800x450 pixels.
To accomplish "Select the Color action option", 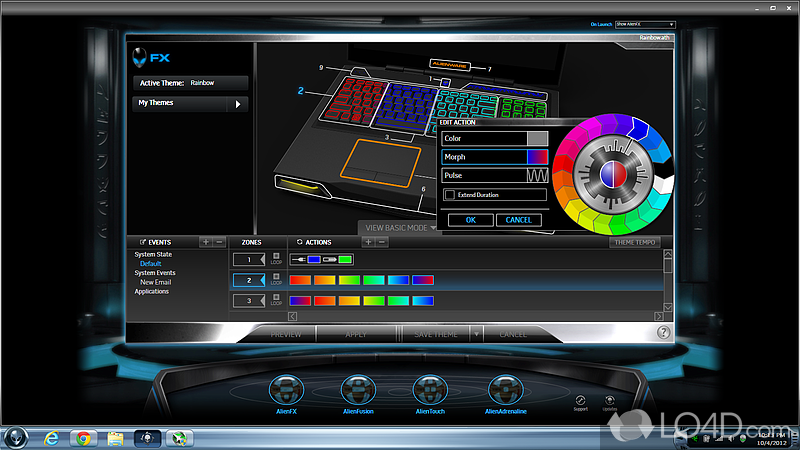I will click(x=495, y=138).
